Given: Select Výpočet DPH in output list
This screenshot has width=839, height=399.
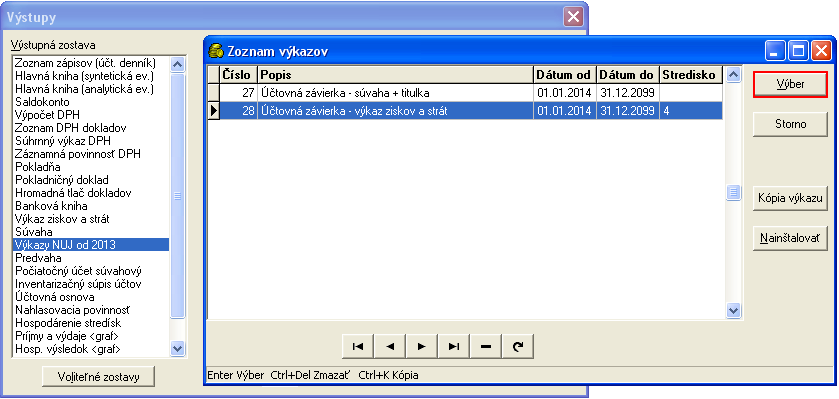Looking at the screenshot, I should [x=91, y=115].
